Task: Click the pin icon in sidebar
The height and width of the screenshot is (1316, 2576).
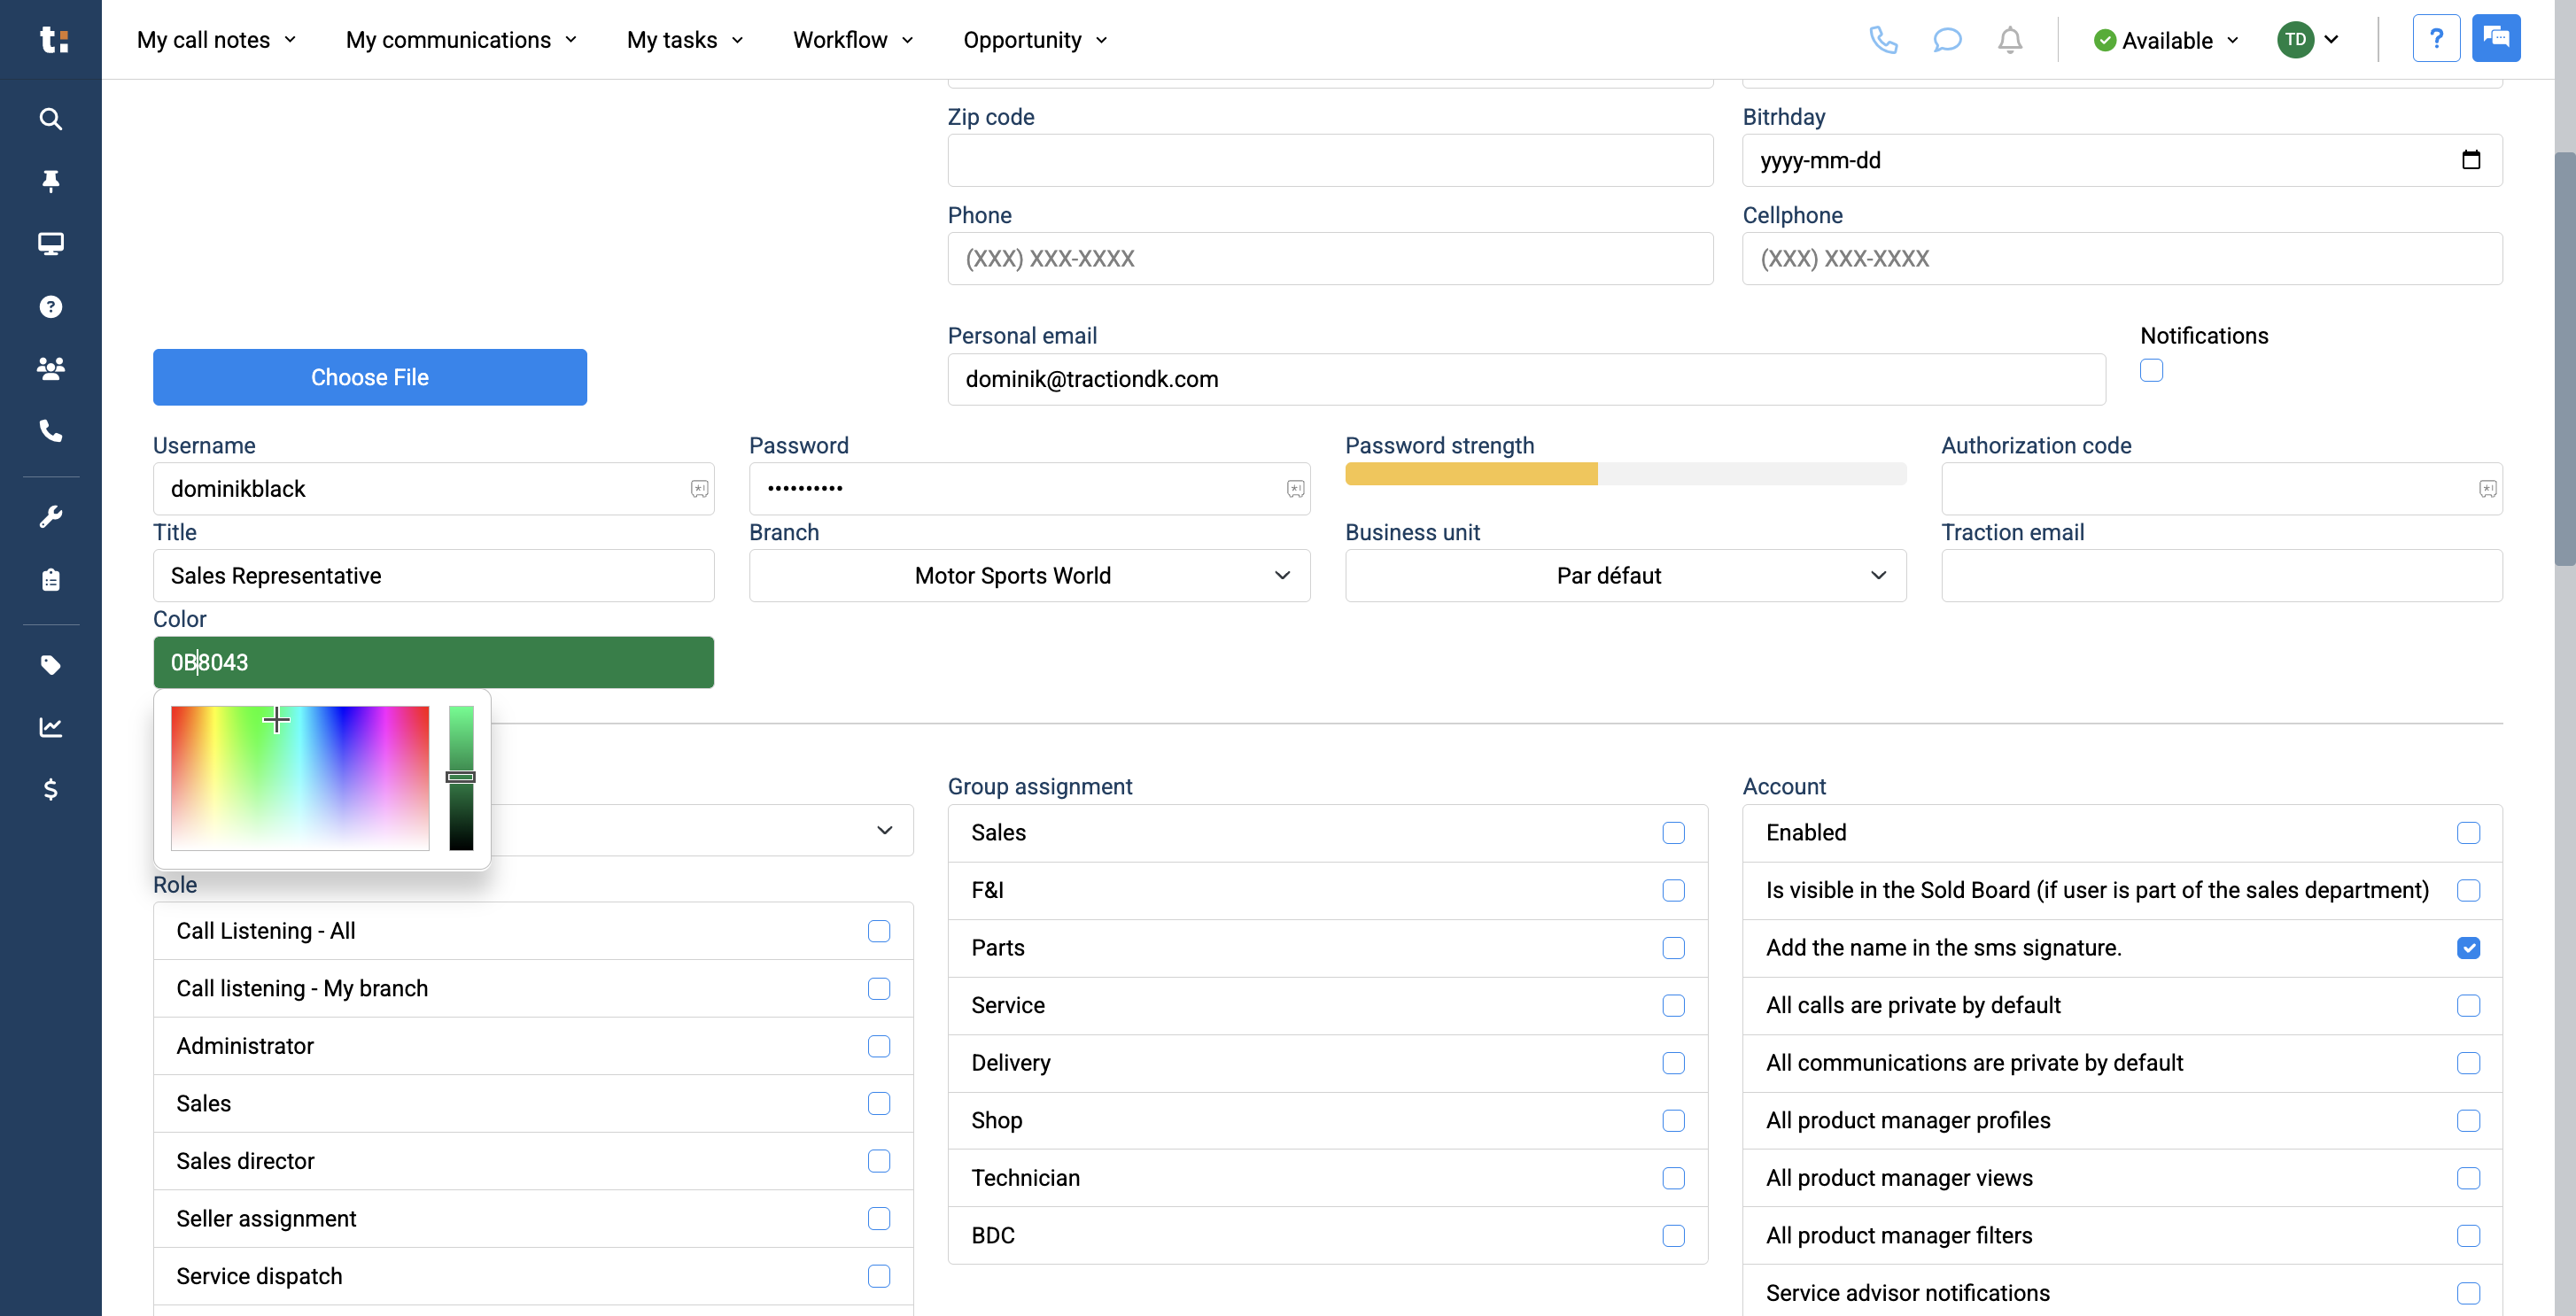Action: click(x=50, y=181)
